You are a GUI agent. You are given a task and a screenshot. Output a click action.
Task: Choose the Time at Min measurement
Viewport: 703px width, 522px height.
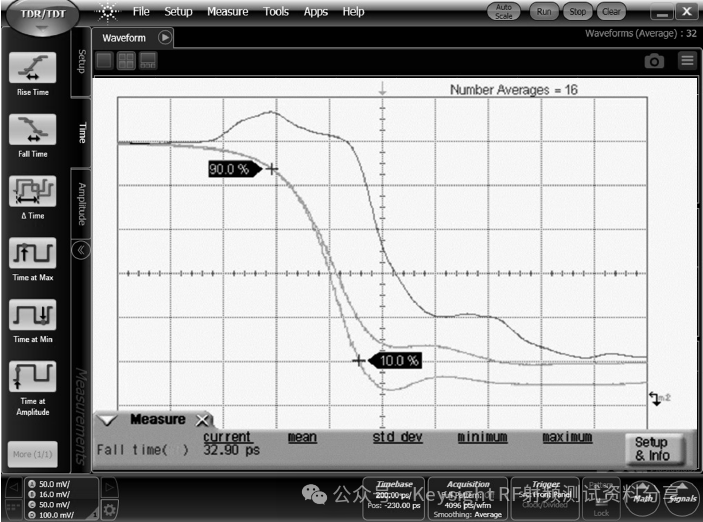point(32,316)
